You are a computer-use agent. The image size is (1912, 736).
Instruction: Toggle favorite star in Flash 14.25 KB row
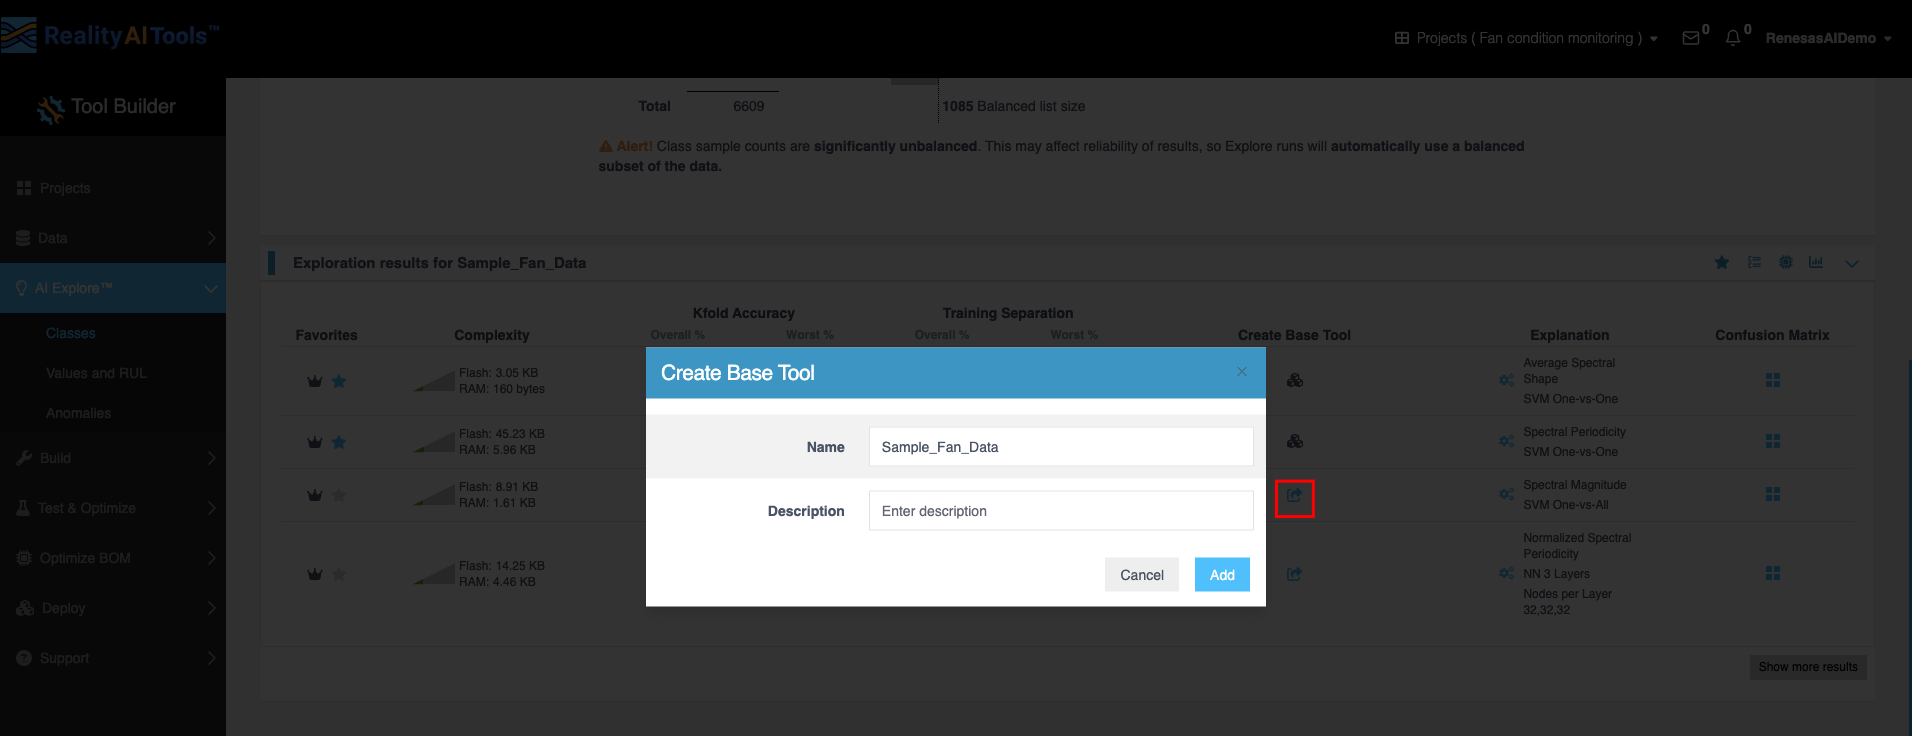[x=339, y=574]
